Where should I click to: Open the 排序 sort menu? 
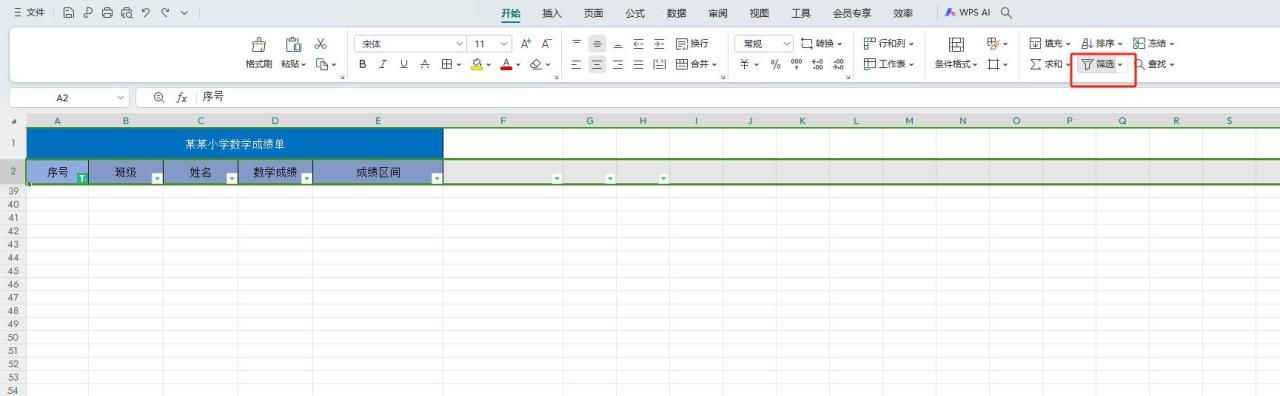click(1102, 44)
